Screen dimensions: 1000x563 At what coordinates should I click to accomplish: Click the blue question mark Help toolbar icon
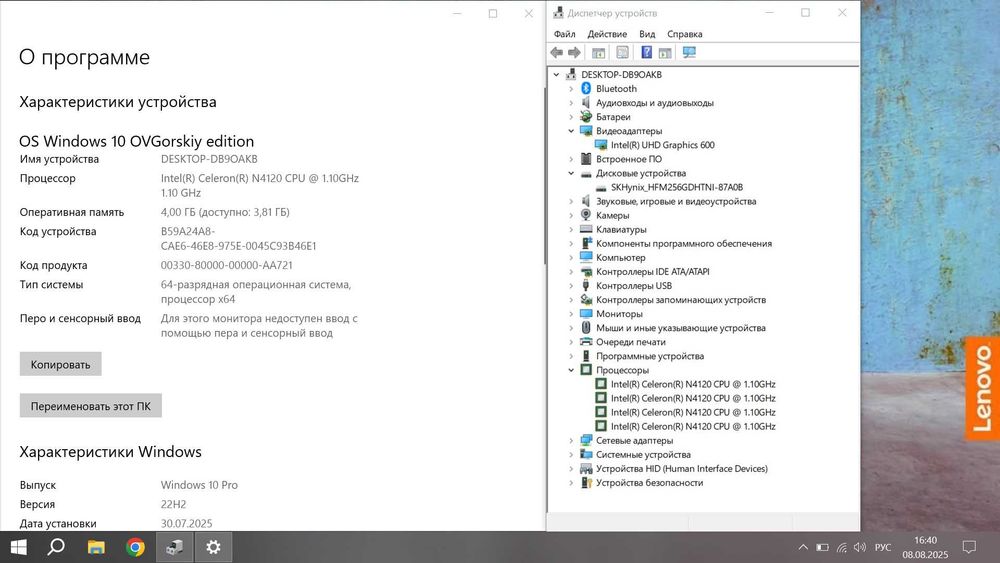[x=646, y=53]
